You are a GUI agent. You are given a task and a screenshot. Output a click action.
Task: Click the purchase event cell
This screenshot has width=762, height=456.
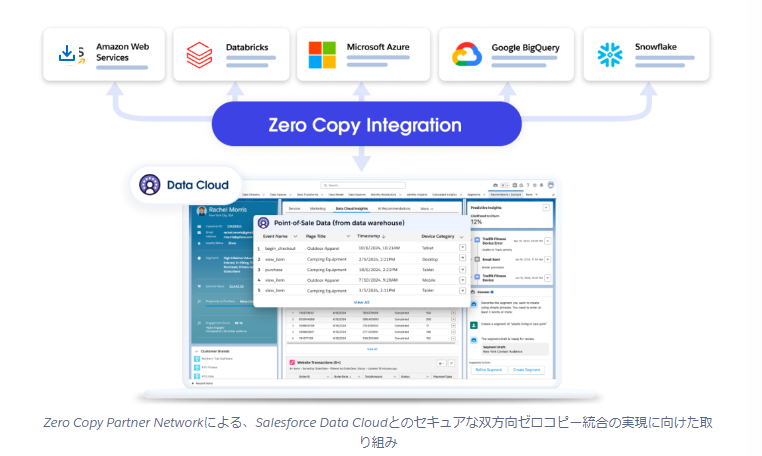pos(274,270)
